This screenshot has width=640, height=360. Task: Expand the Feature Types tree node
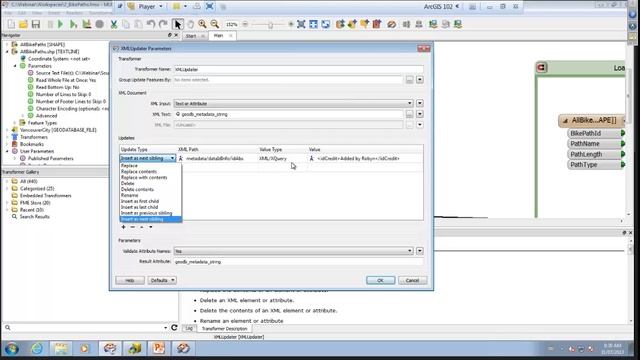tap(15, 123)
